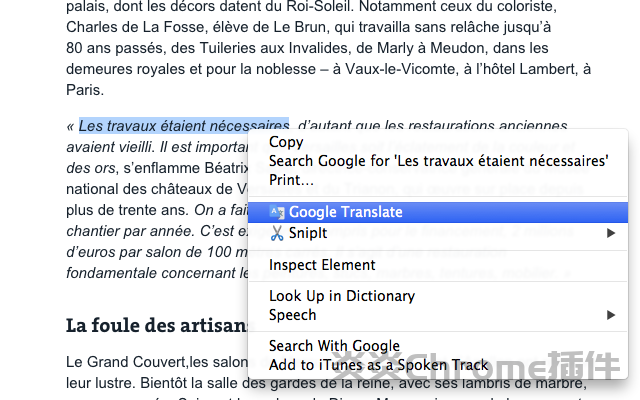Click the SnipIt scissors icon
Screen dimensions: 640x400
tap(277, 233)
